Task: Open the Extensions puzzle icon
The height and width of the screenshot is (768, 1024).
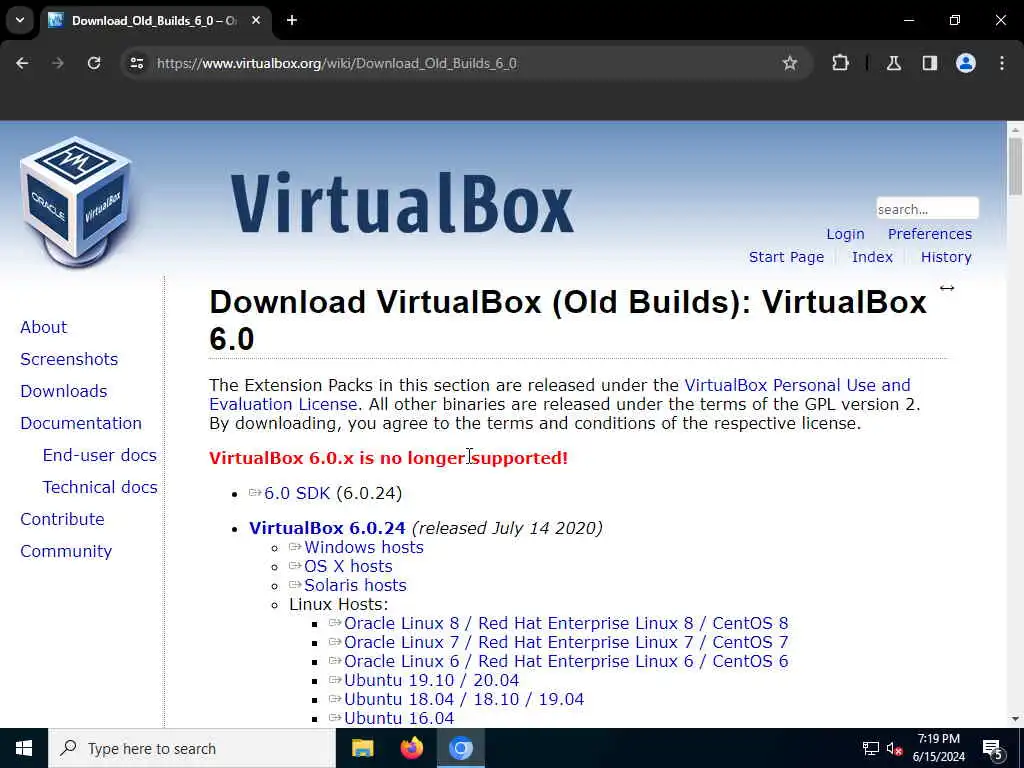Action: point(840,63)
